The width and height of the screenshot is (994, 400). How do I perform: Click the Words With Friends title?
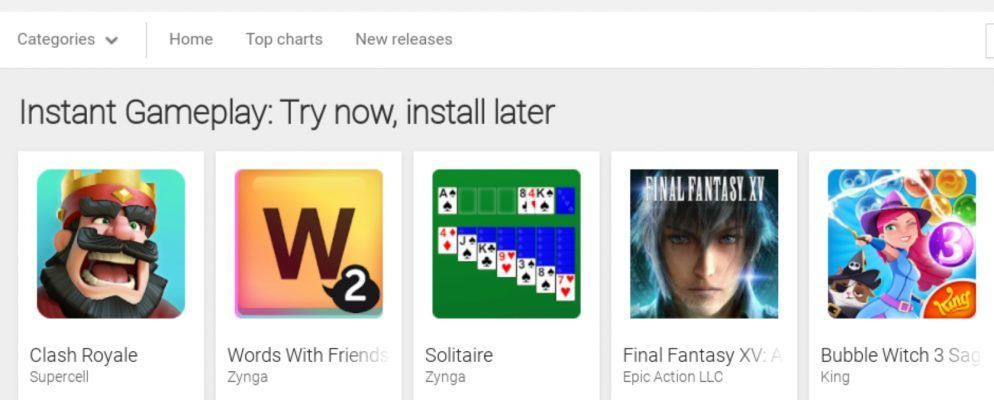coord(307,355)
